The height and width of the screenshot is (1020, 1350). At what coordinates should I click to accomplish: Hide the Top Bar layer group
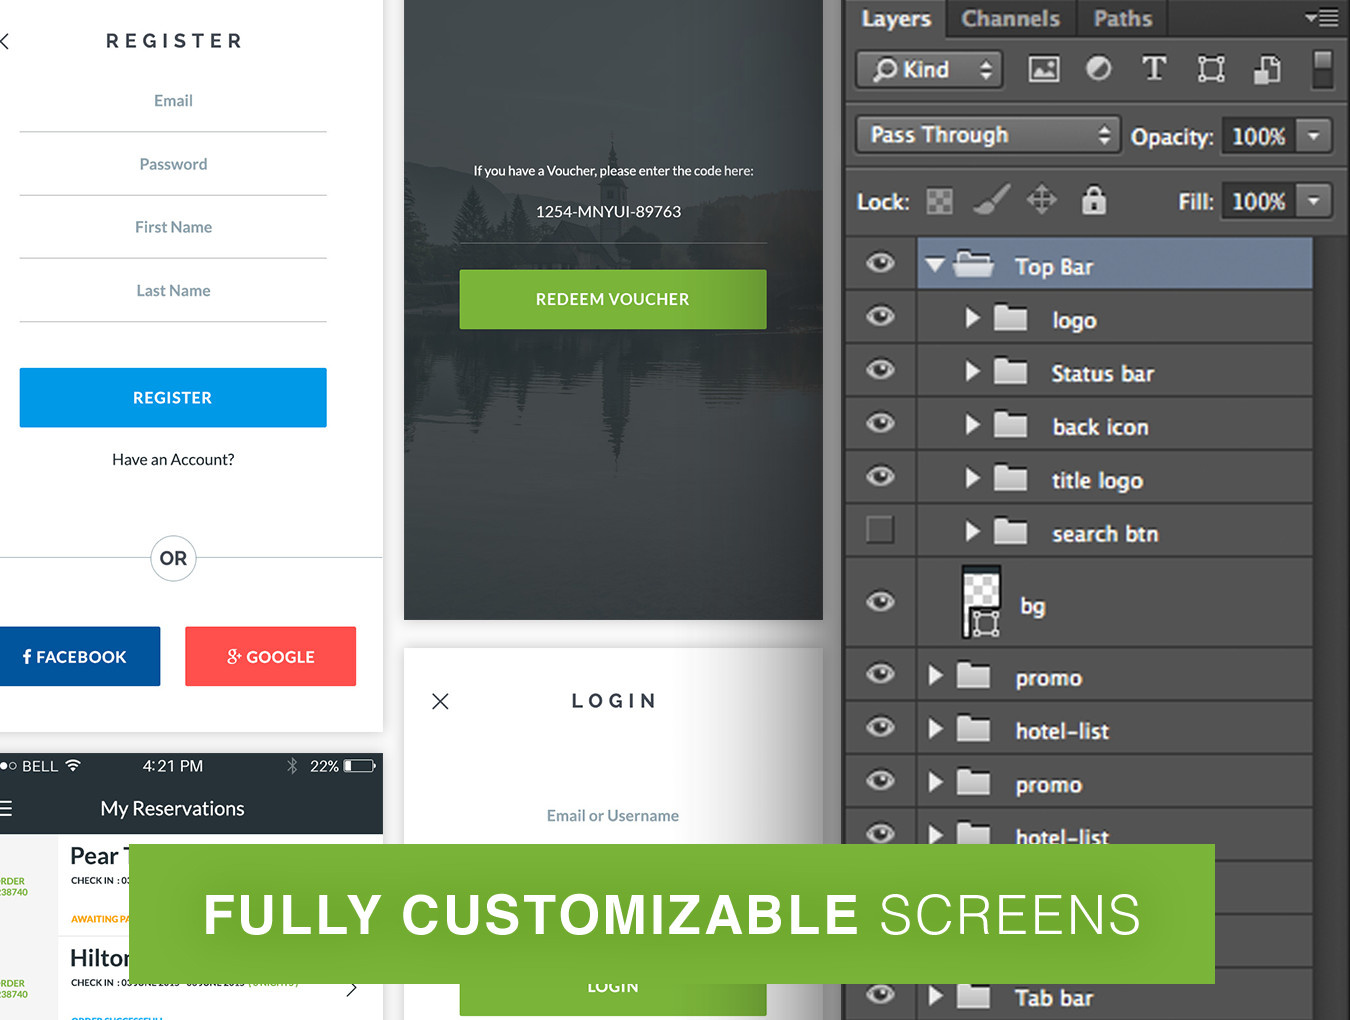[x=880, y=263]
